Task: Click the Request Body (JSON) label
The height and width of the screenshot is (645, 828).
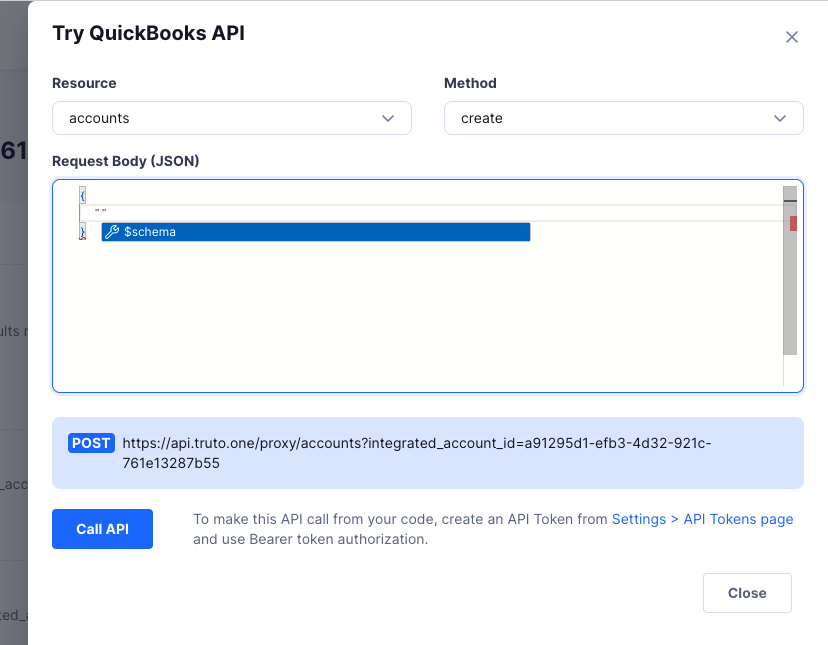Action: (126, 161)
